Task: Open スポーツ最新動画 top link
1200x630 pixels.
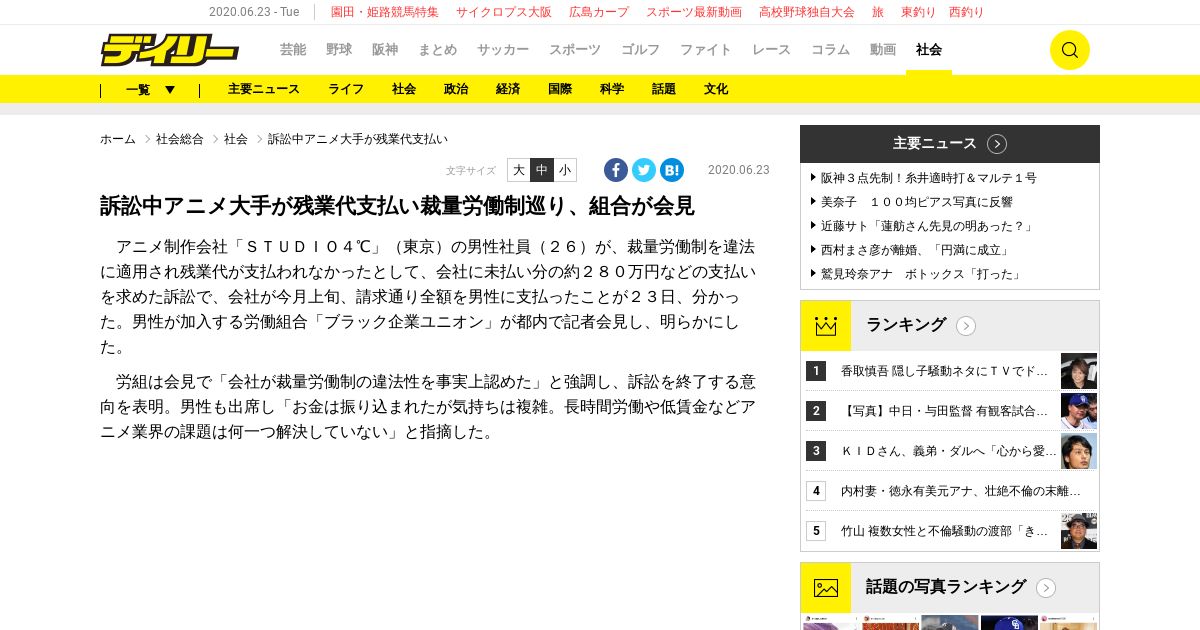Action: point(694,12)
